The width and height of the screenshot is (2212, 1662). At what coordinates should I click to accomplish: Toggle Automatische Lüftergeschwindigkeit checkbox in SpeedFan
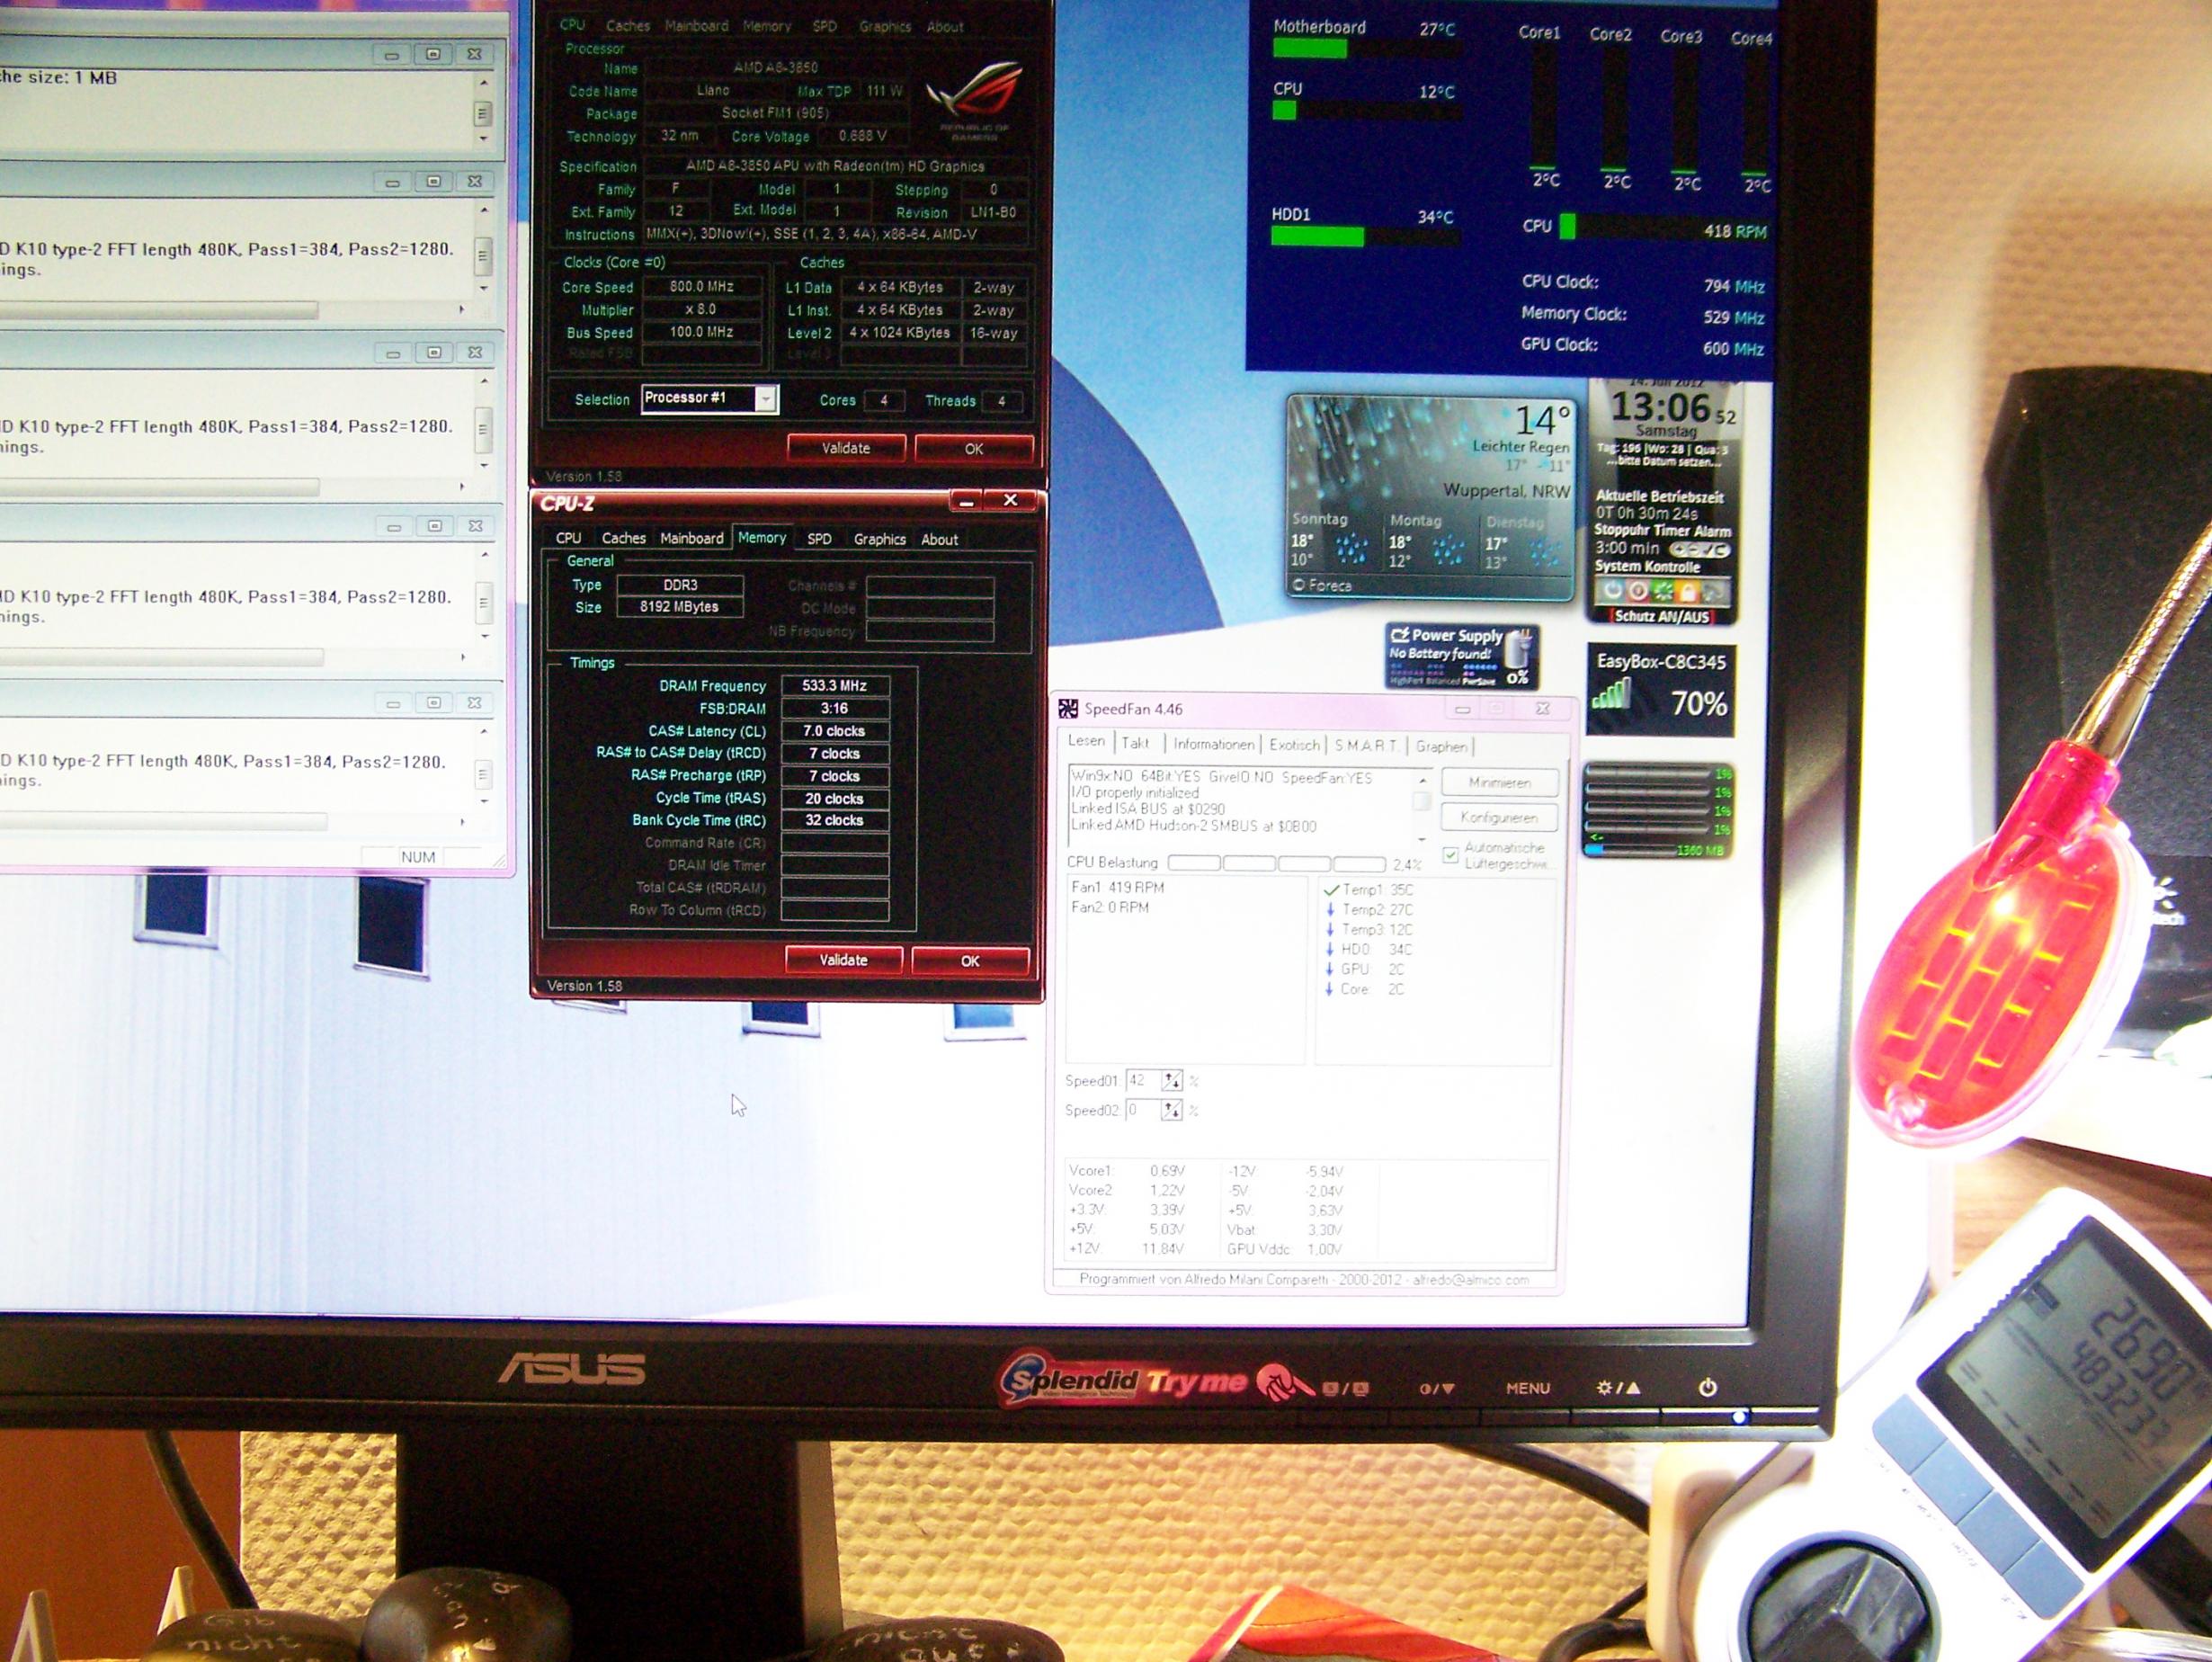(x=1450, y=855)
